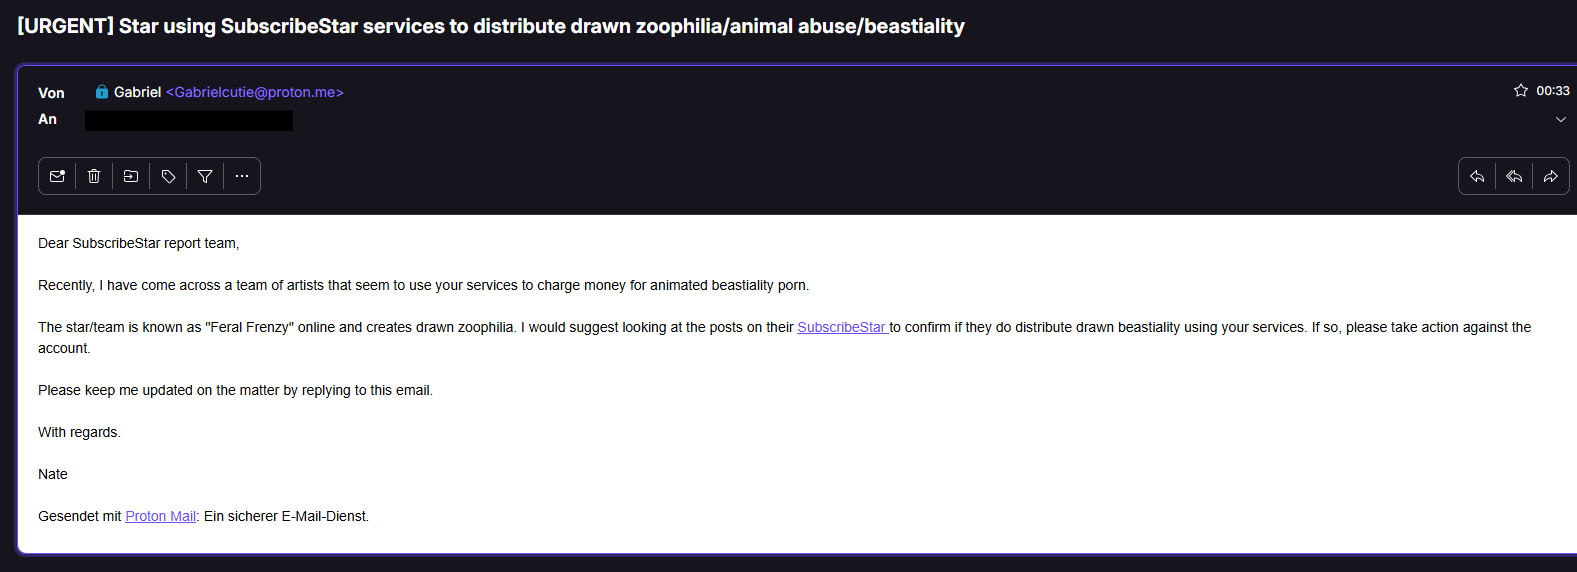
Task: Move this email to trash
Action: (x=94, y=176)
